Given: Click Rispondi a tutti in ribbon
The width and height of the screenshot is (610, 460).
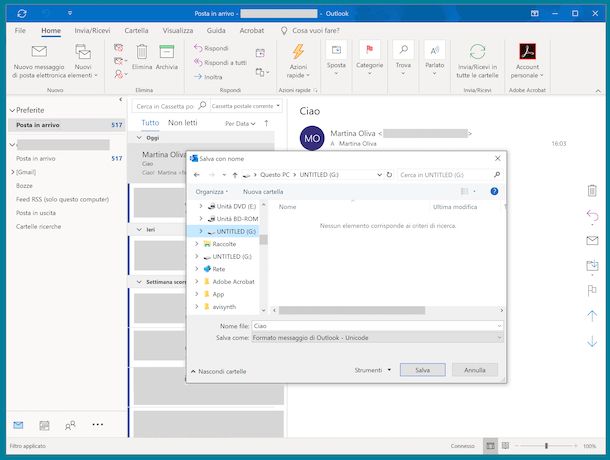Looking at the screenshot, I should pyautogui.click(x=221, y=63).
